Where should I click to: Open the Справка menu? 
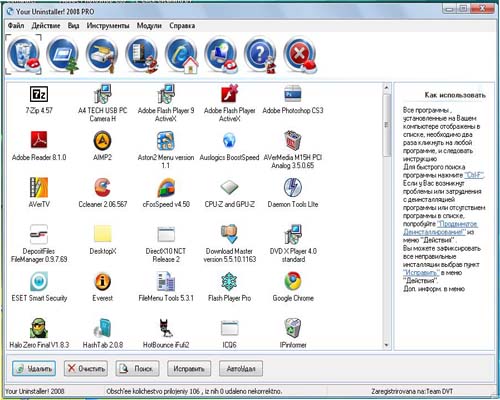pyautogui.click(x=182, y=26)
